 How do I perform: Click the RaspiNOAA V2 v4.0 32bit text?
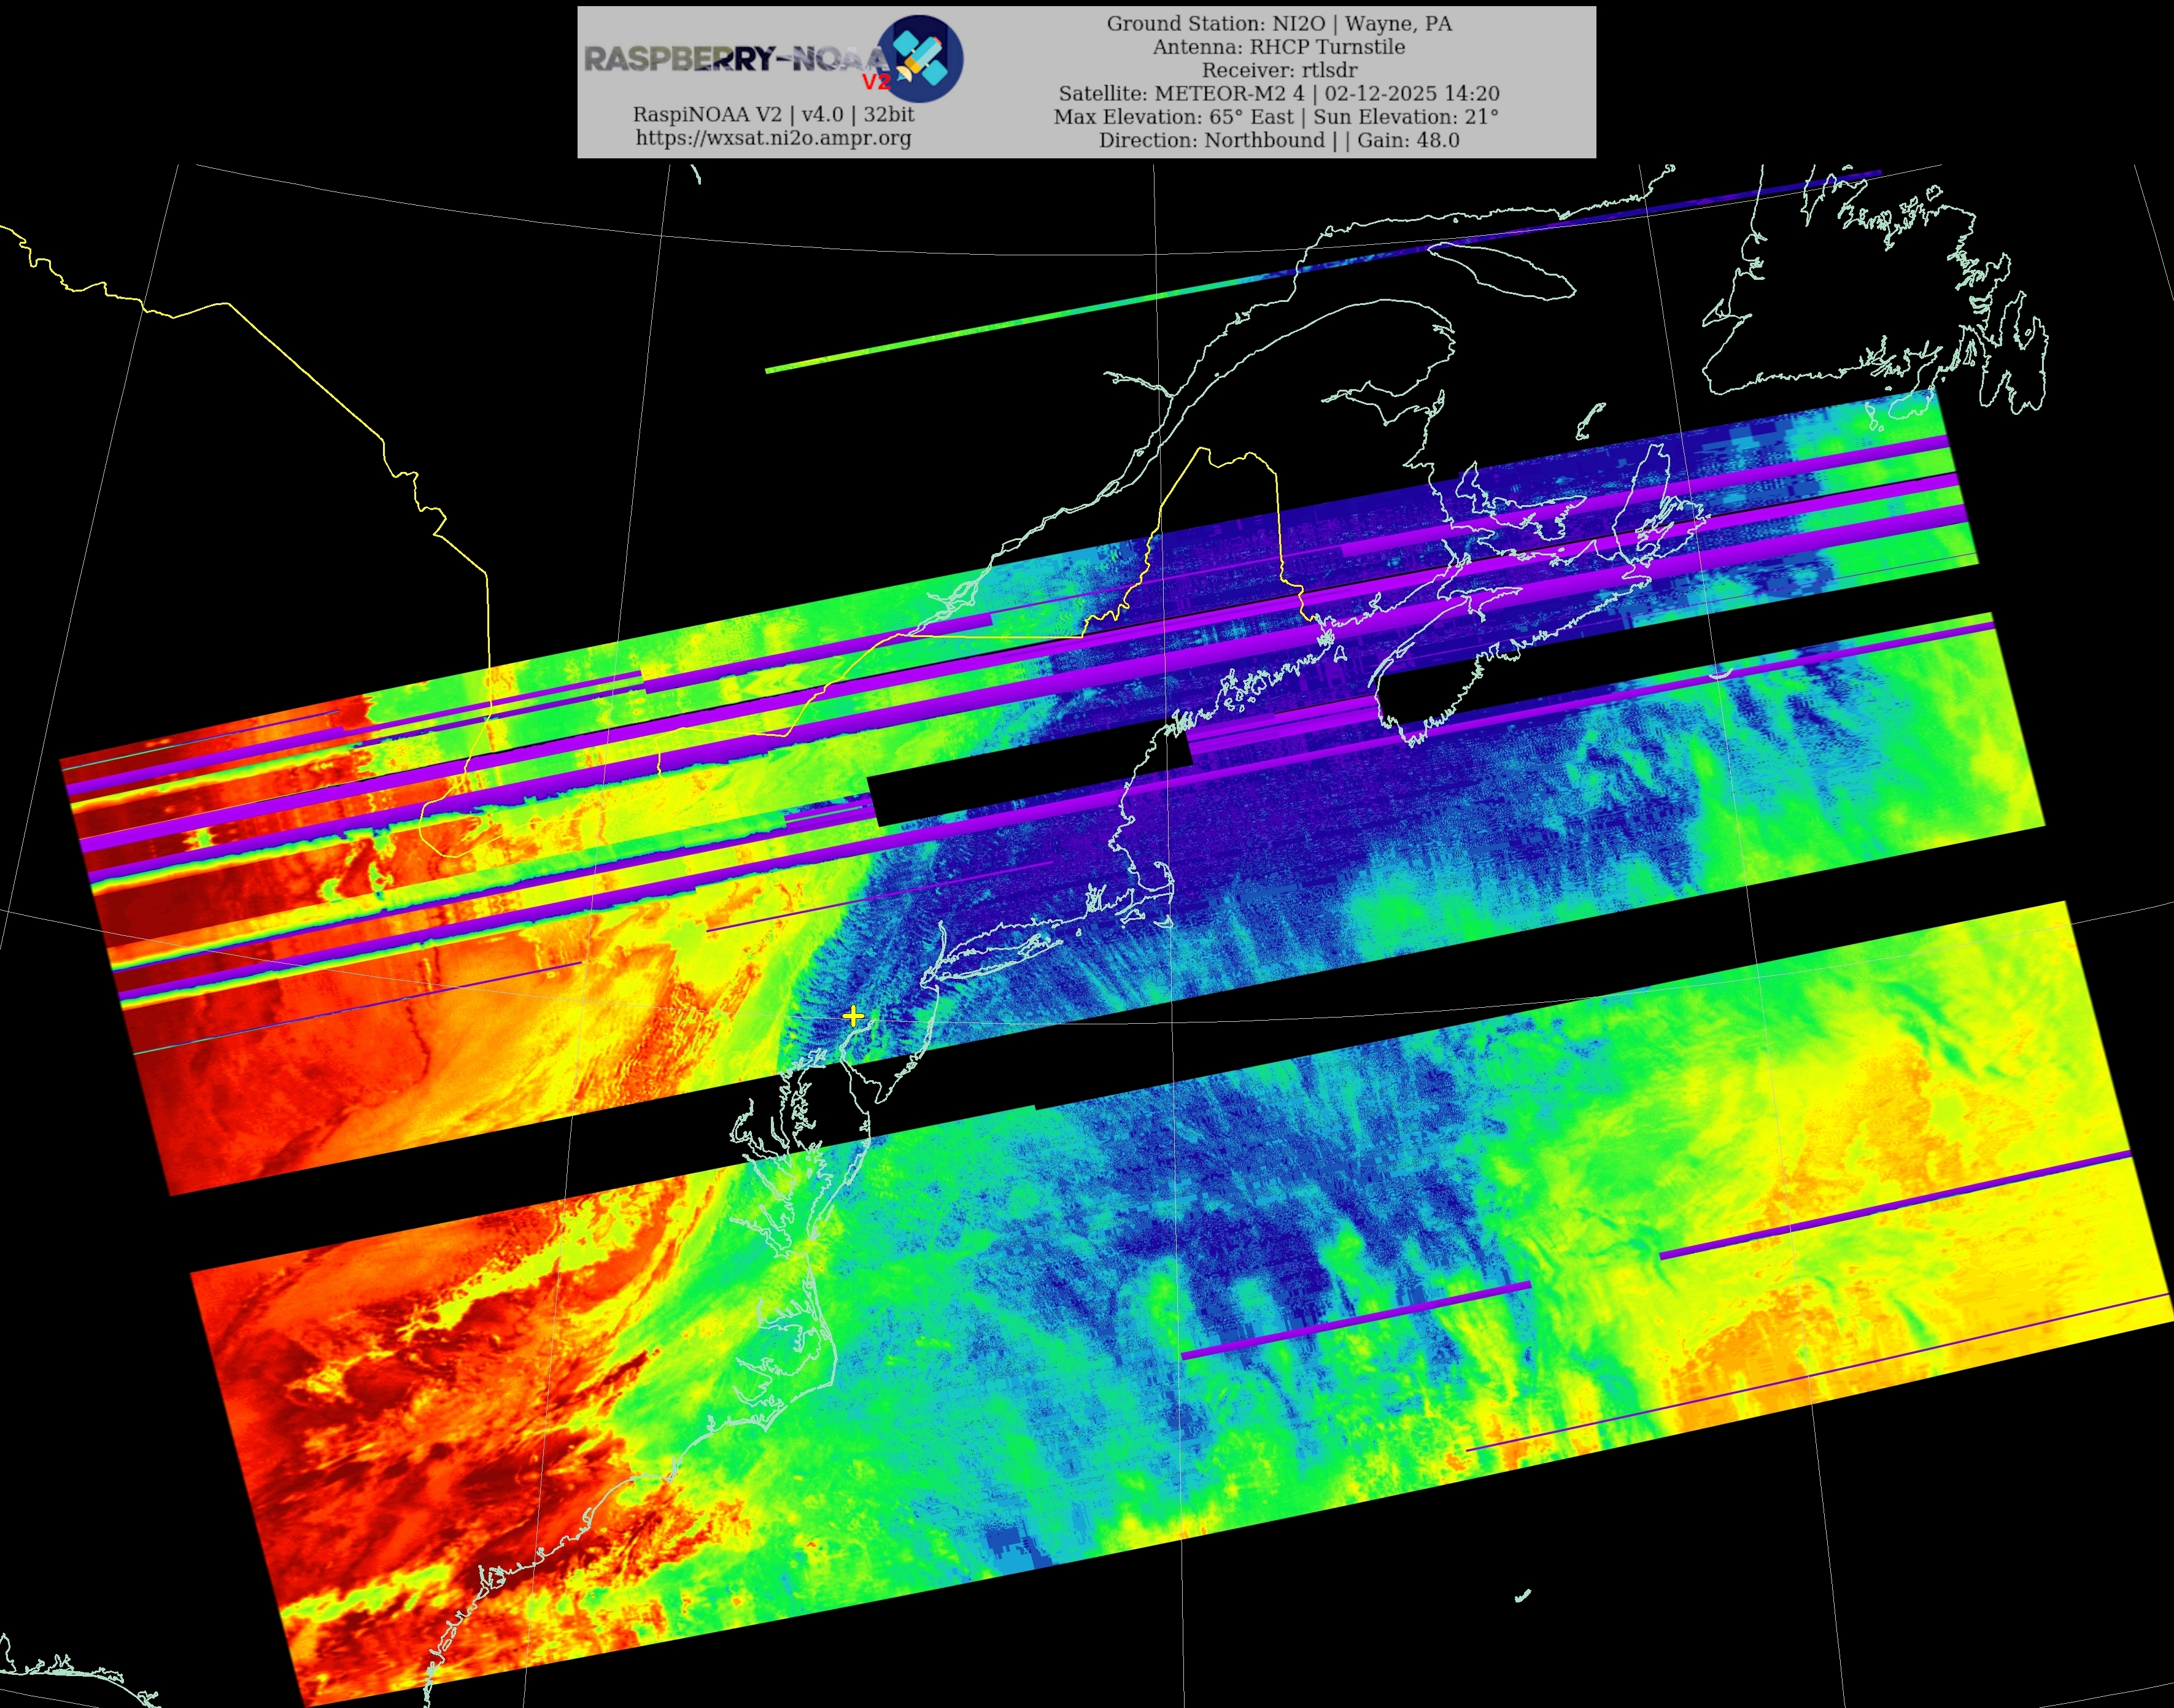tap(773, 114)
